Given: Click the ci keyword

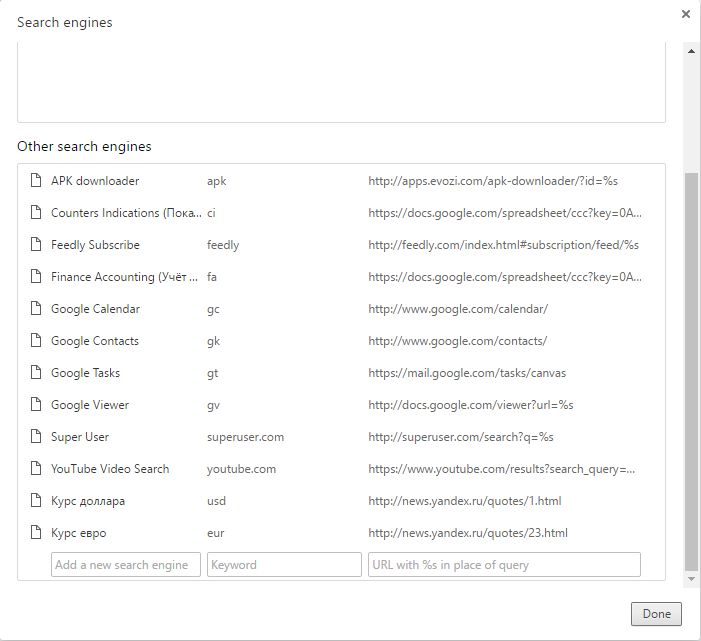Looking at the screenshot, I should pyautogui.click(x=211, y=213).
